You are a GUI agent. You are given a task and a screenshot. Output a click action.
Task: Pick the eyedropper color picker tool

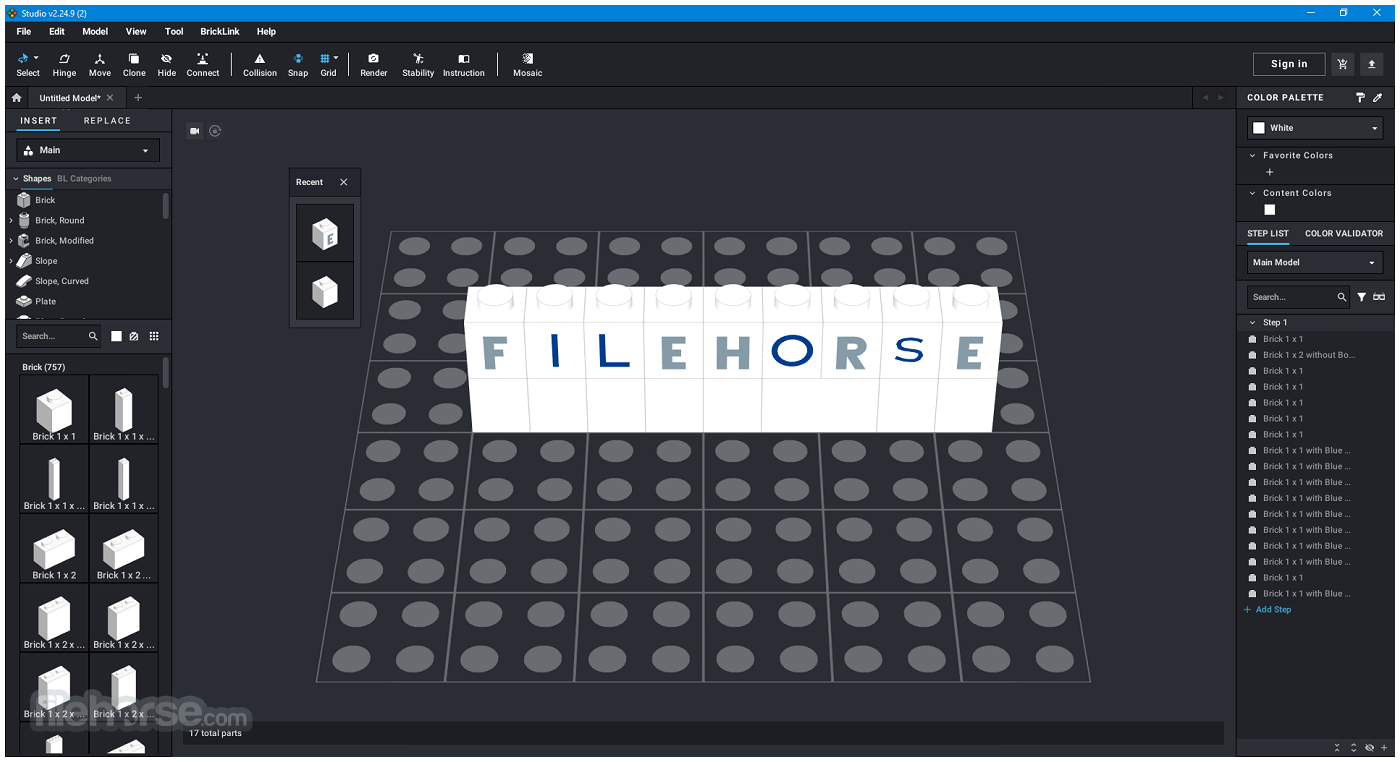coord(1378,97)
